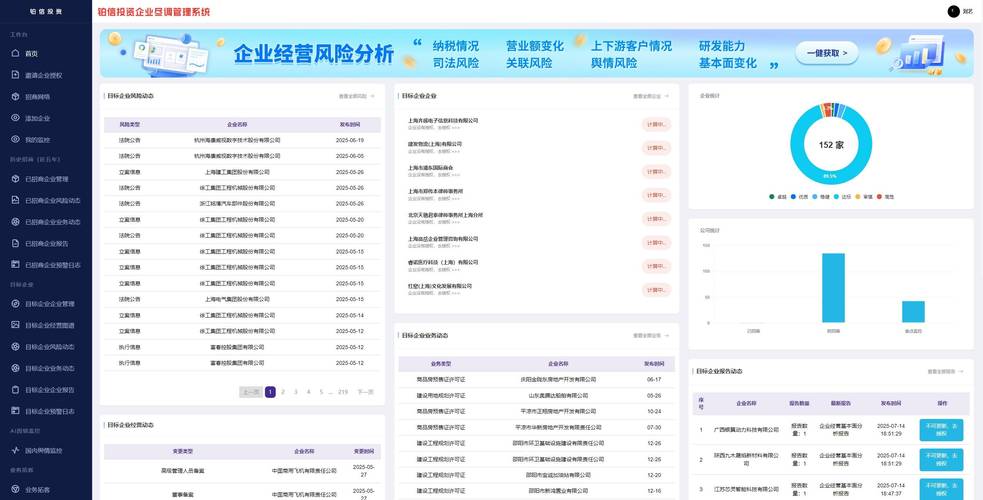Click the 目标企业业务动态 sidebar icon
Image resolution: width=983 pixels, height=500 pixels.
pos(16,368)
